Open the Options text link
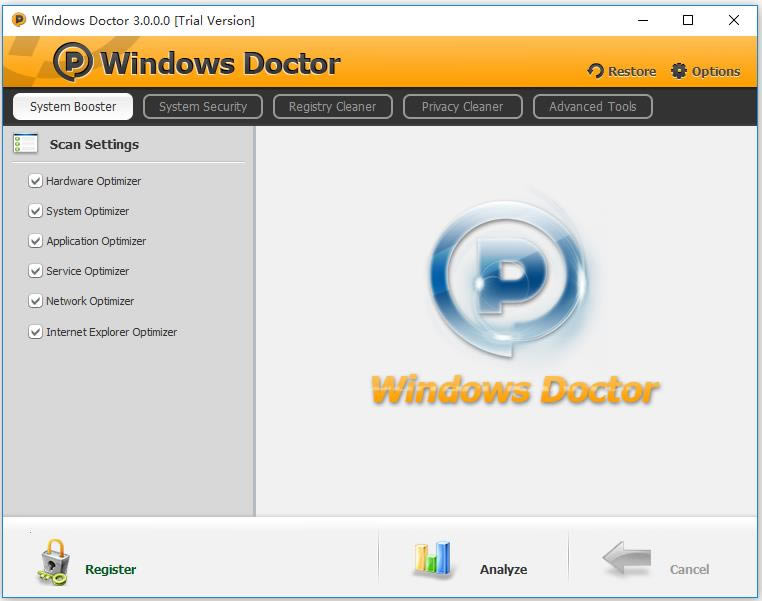This screenshot has width=762, height=601. (x=716, y=71)
